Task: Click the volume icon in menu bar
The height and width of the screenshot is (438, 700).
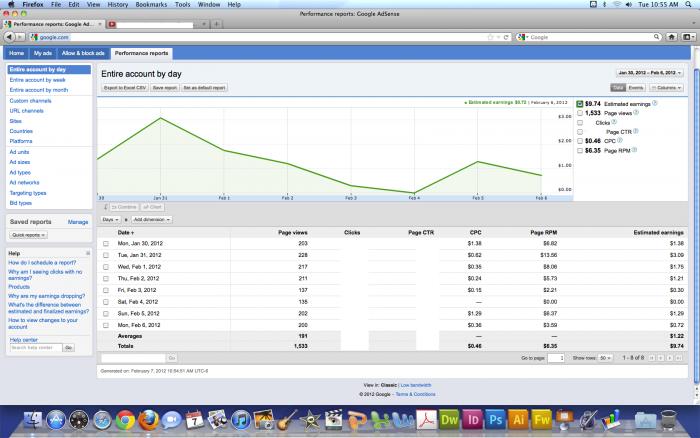Action: [x=629, y=4]
